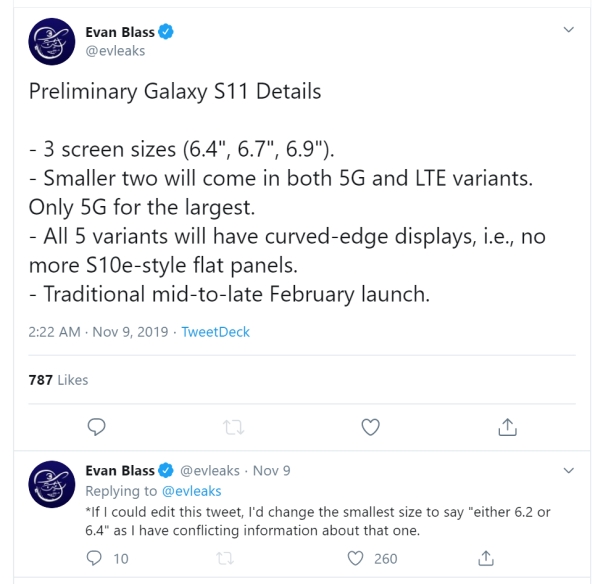
Task: Share the follow-up reply tweet
Action: point(487,559)
